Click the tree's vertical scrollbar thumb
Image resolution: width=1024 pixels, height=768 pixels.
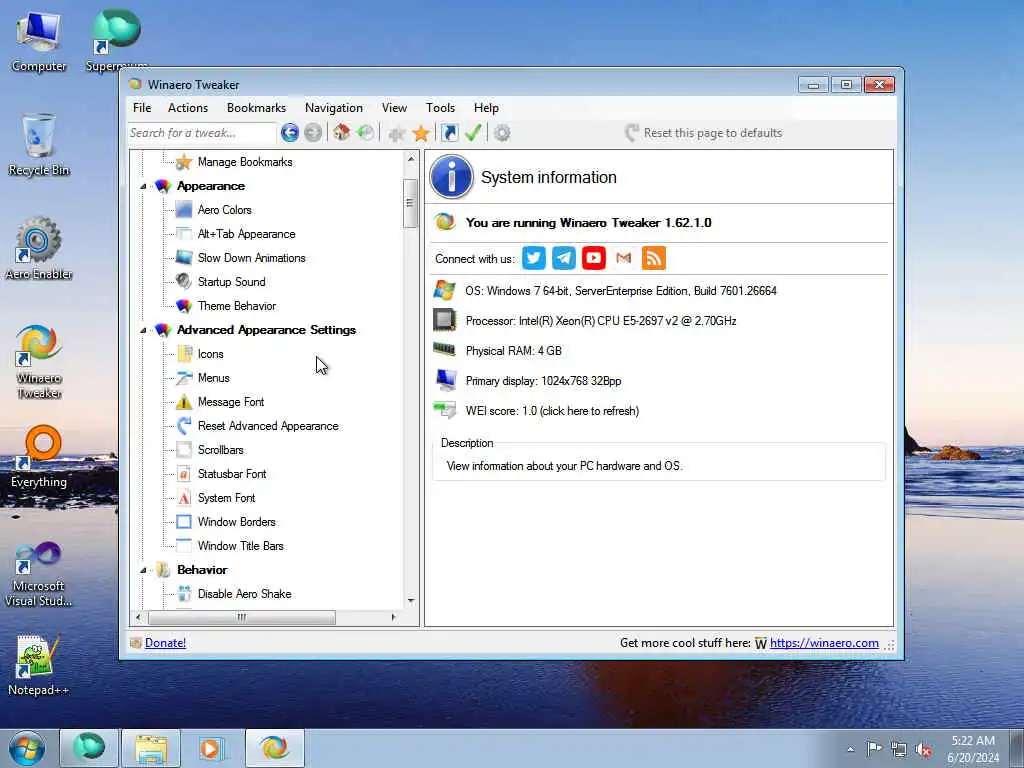410,203
